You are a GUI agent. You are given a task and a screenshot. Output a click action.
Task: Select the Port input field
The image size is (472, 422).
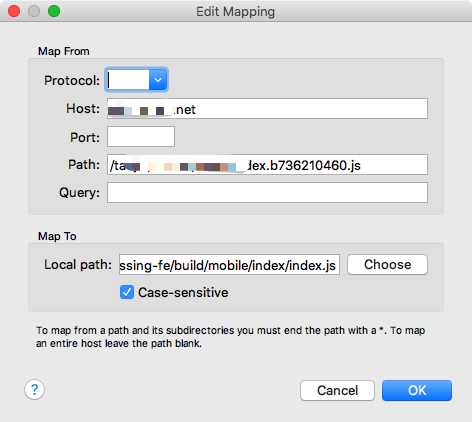(x=141, y=136)
